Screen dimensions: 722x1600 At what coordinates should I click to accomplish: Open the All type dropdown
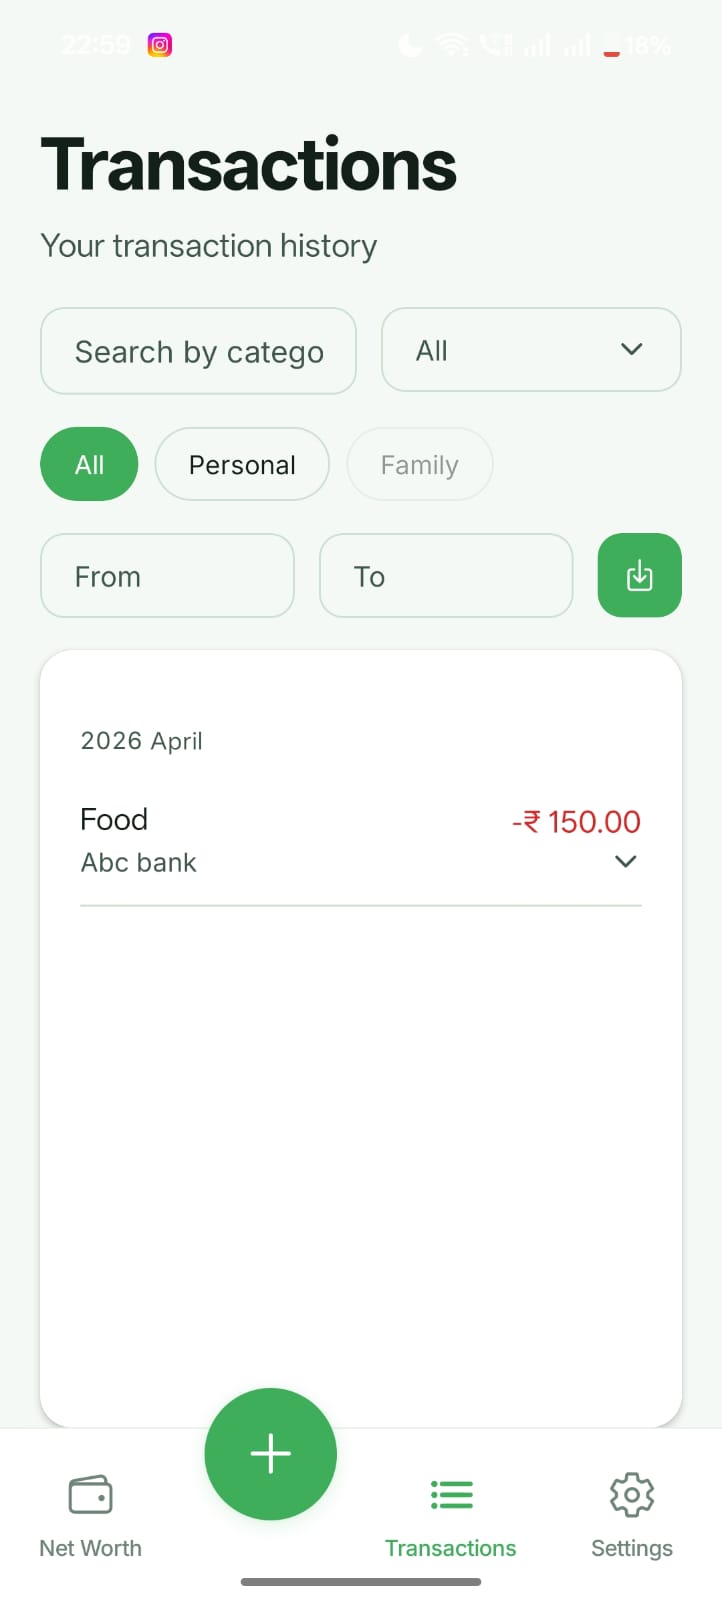(531, 350)
